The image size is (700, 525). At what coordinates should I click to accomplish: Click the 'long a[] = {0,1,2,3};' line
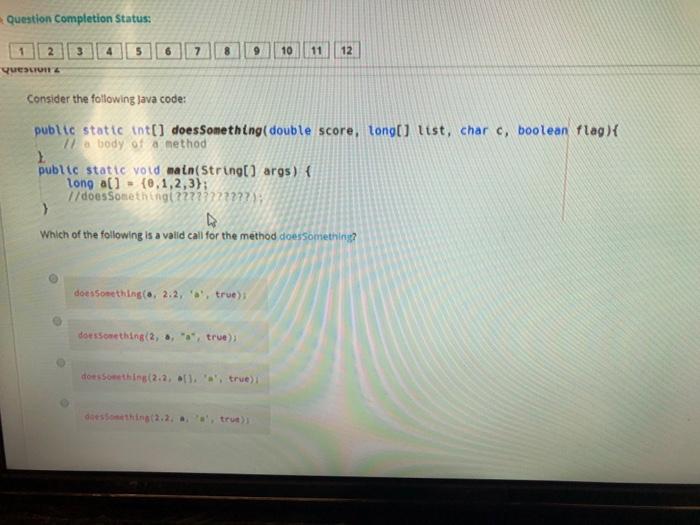tap(137, 183)
